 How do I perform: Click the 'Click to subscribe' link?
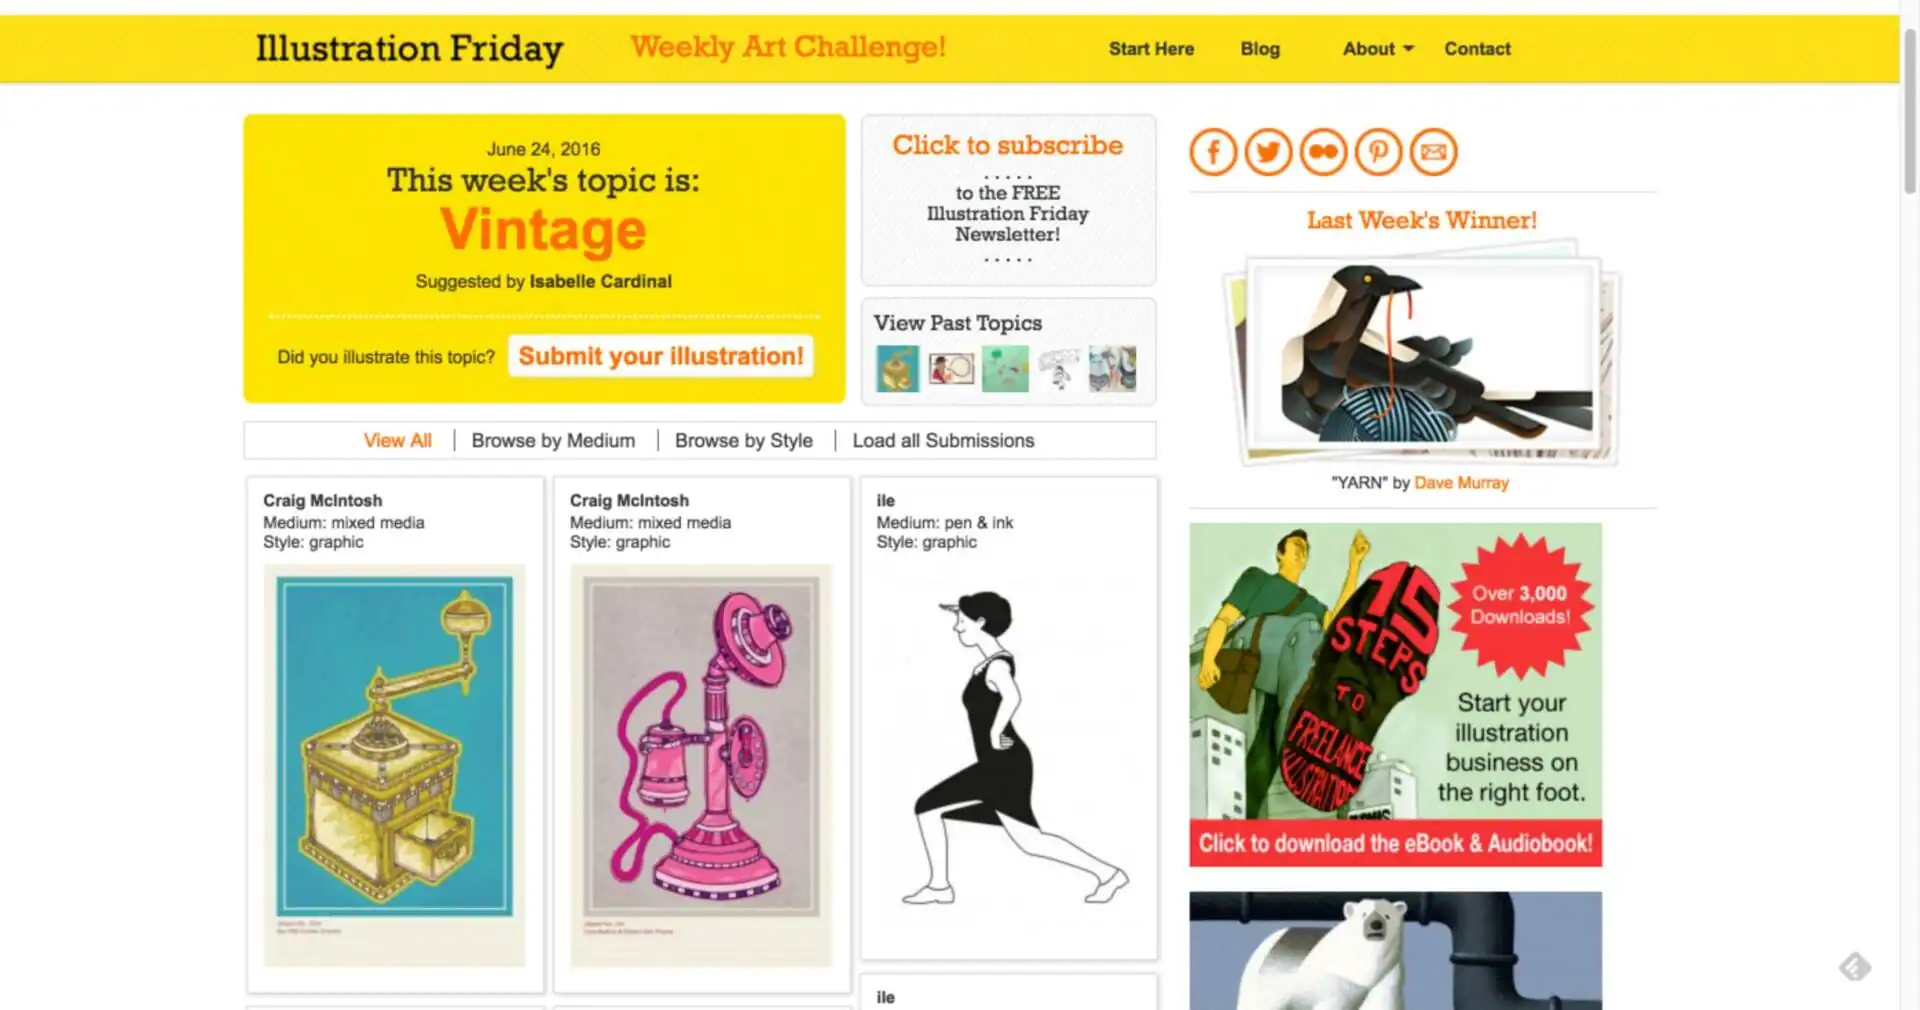pyautogui.click(x=1007, y=145)
